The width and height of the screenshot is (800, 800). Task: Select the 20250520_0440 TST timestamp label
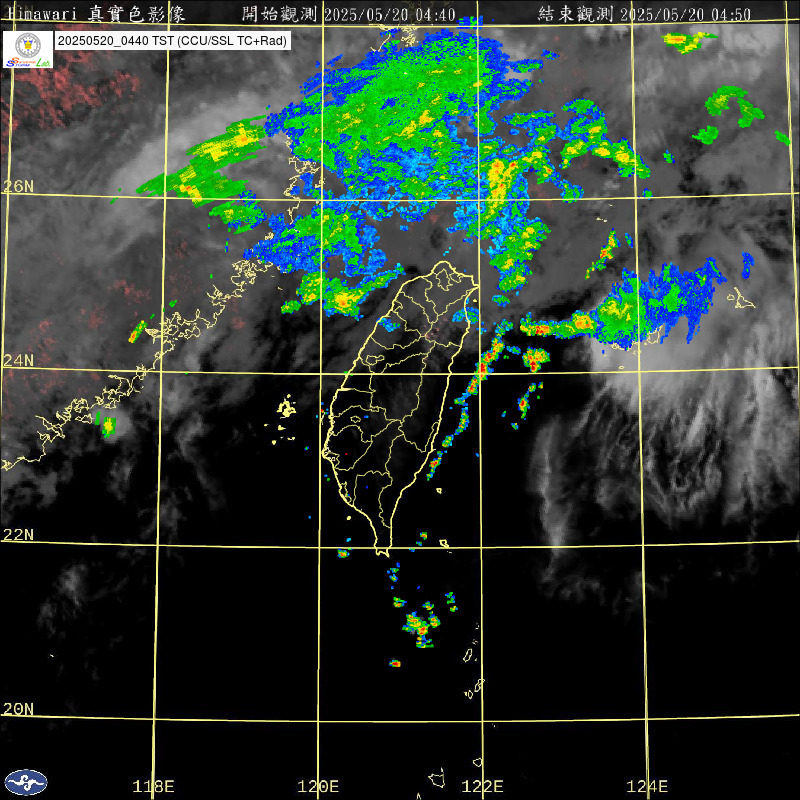point(172,41)
